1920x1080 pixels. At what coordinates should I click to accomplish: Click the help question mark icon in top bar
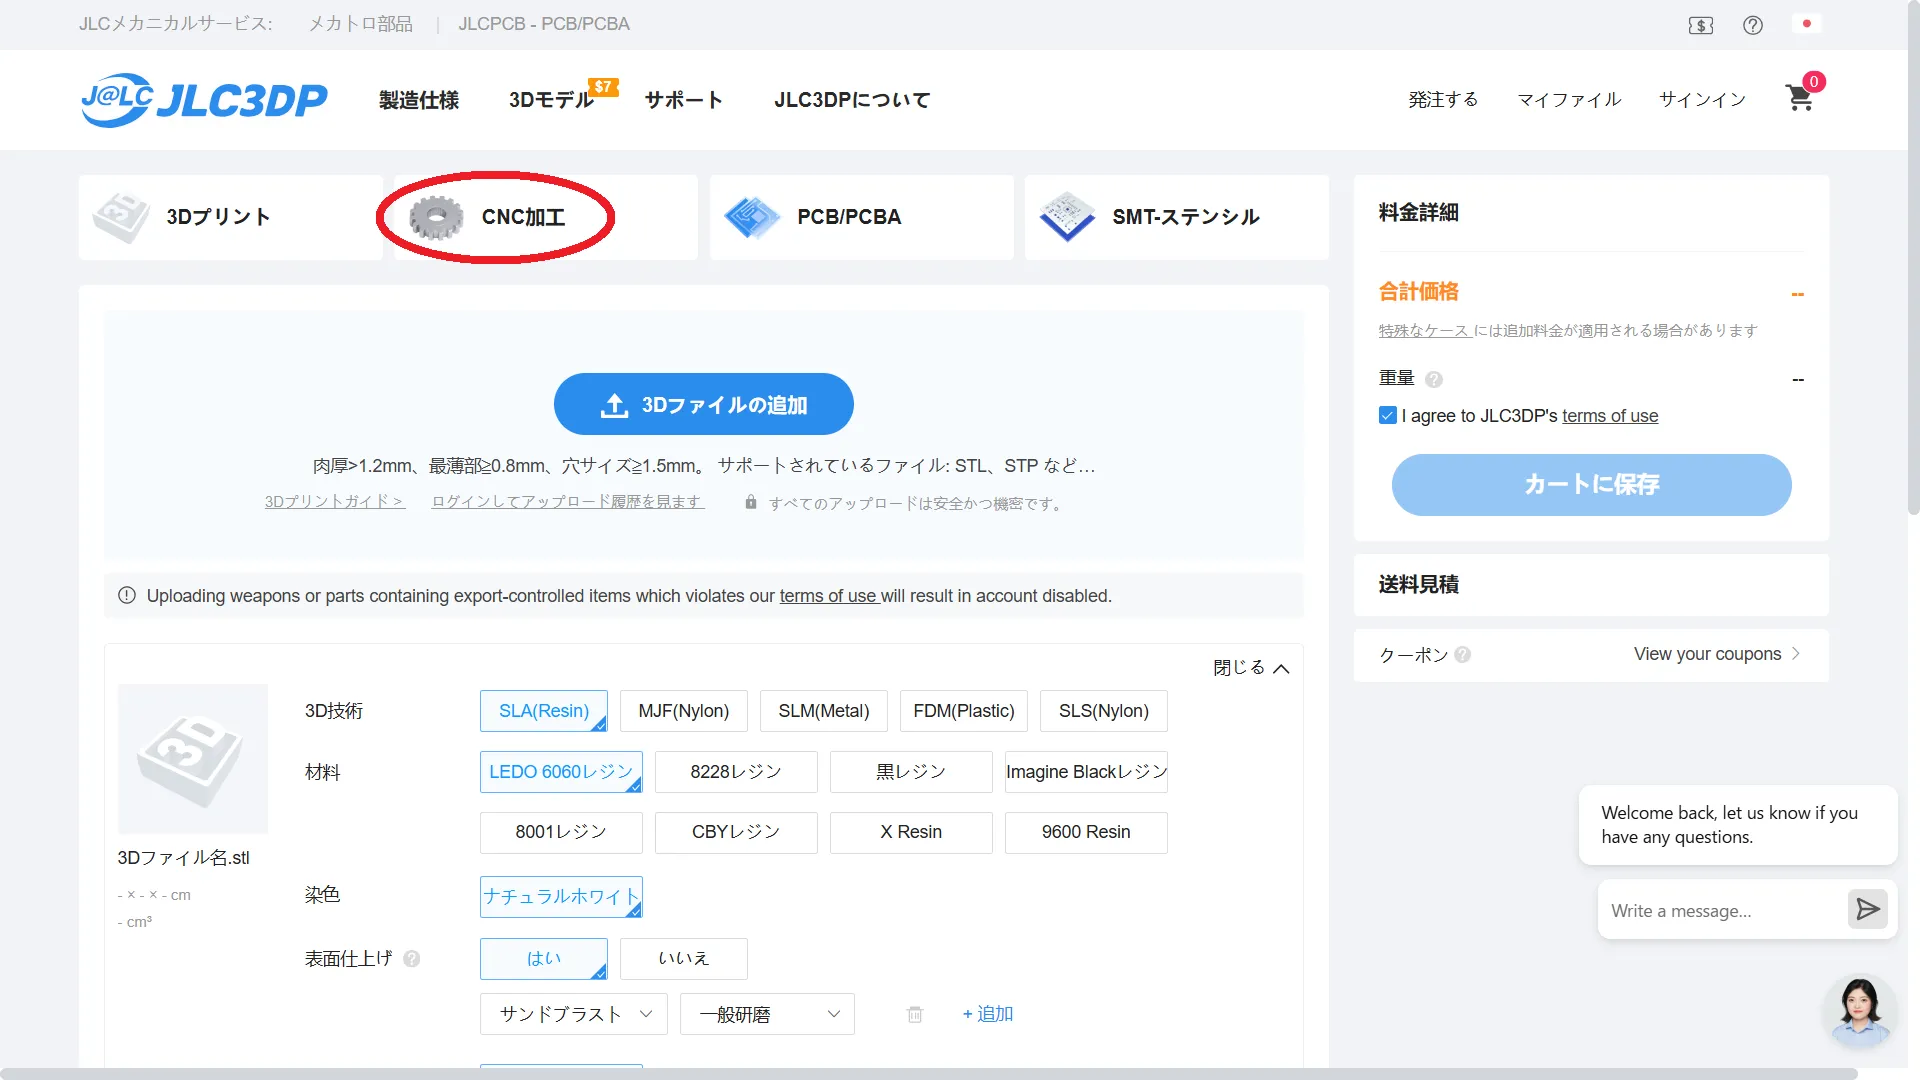coord(1753,25)
